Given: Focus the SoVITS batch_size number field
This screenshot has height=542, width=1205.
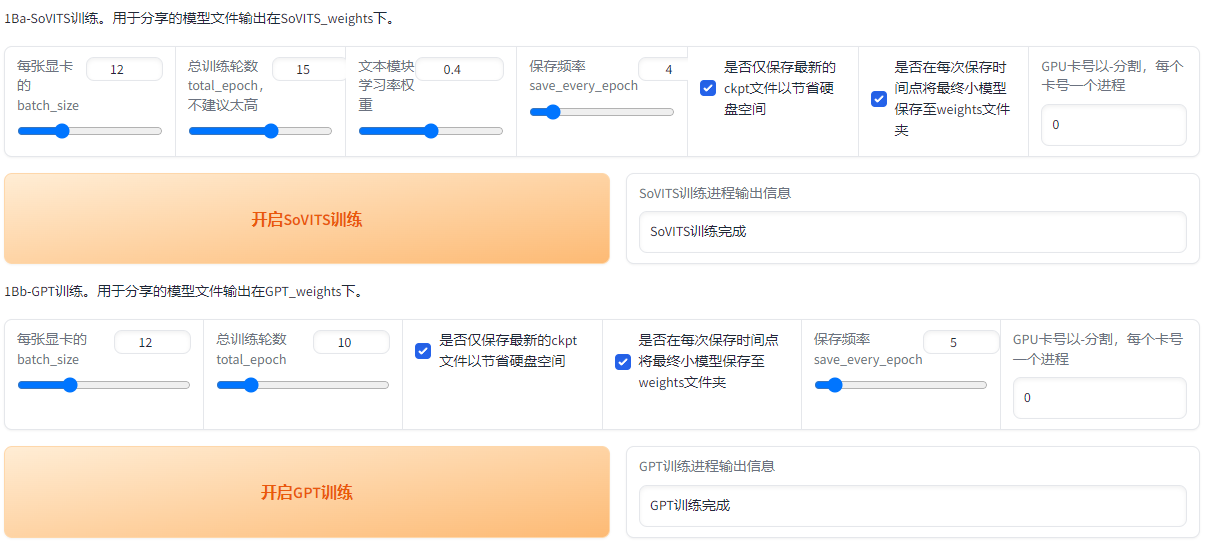Looking at the screenshot, I should click(124, 69).
